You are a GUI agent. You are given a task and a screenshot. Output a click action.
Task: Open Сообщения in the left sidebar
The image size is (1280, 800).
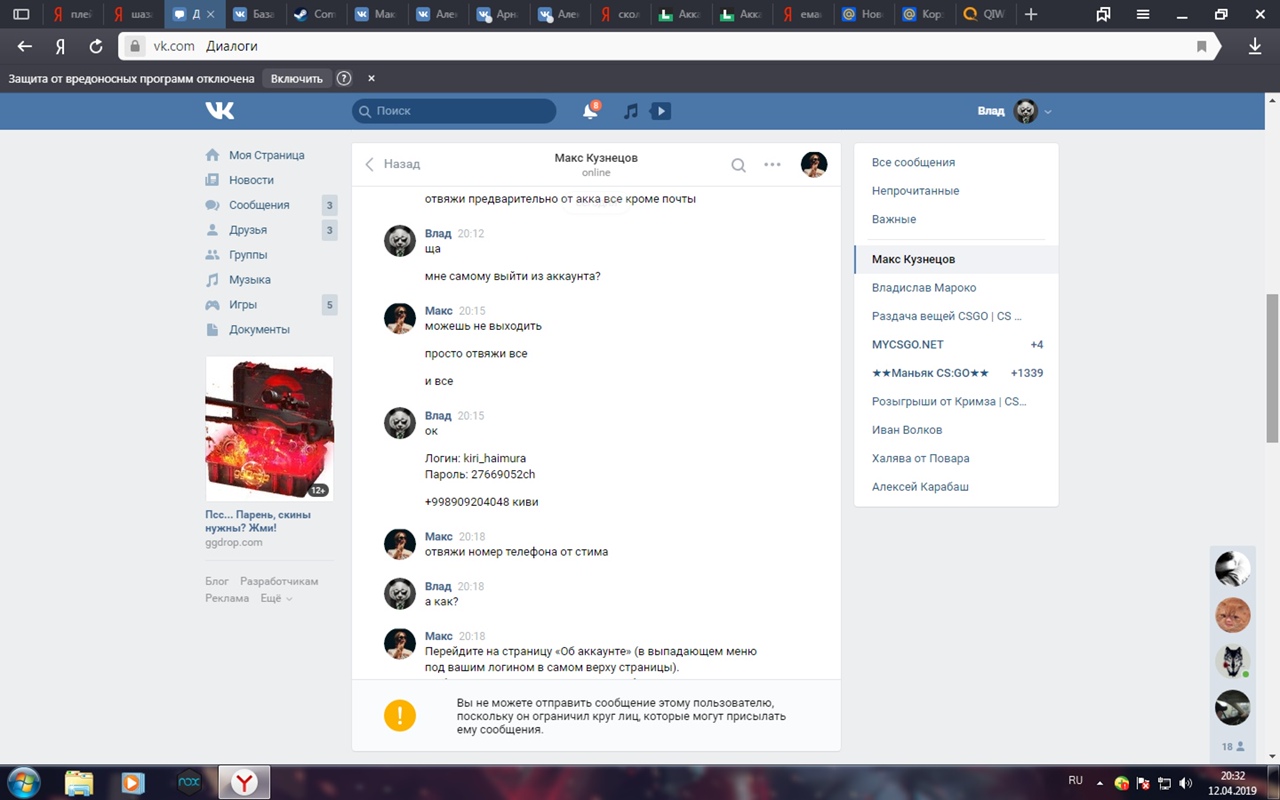coord(259,205)
